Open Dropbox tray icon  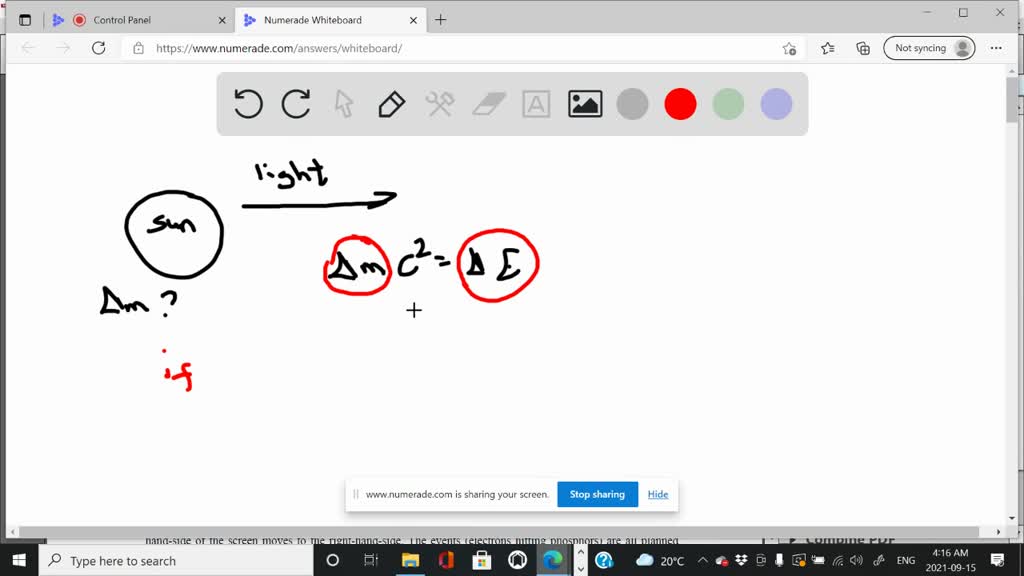[x=741, y=560]
